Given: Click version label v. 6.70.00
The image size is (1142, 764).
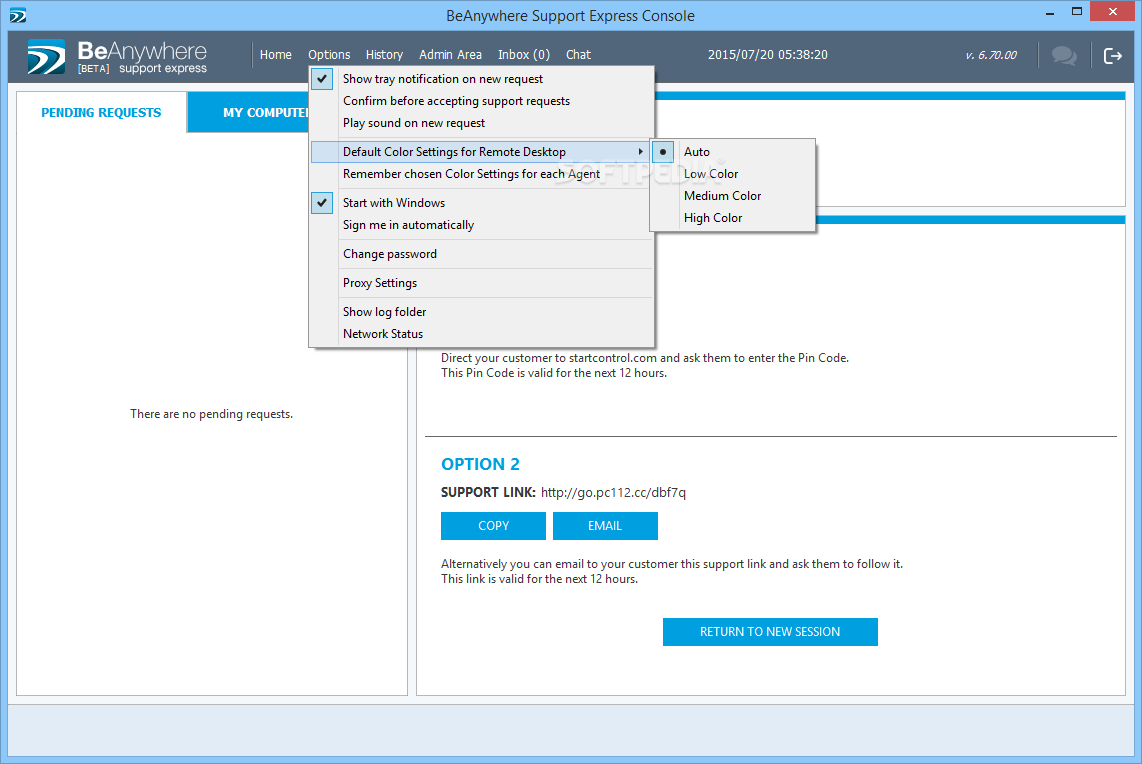Looking at the screenshot, I should 991,55.
